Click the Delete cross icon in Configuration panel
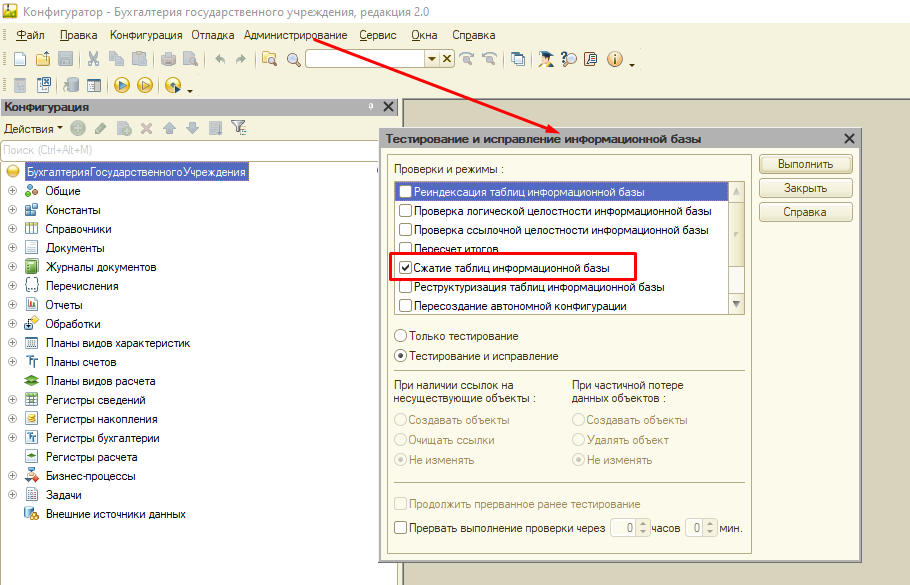910x585 pixels. [x=147, y=128]
